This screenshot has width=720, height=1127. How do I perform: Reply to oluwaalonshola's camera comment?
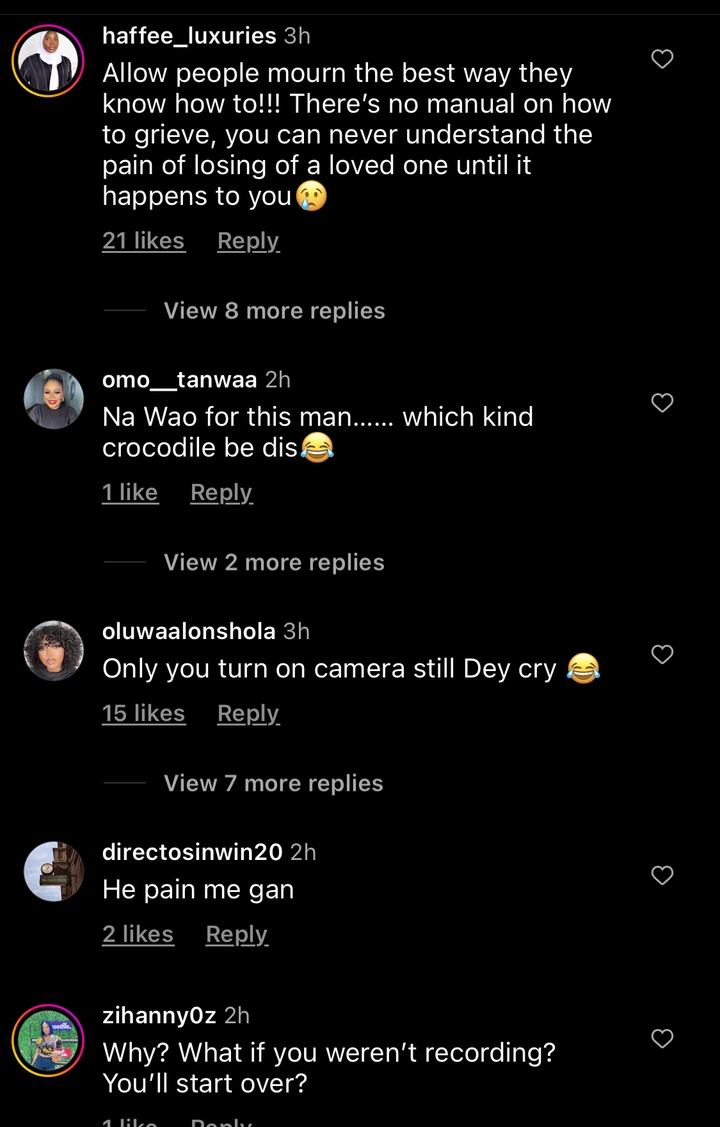(x=248, y=714)
